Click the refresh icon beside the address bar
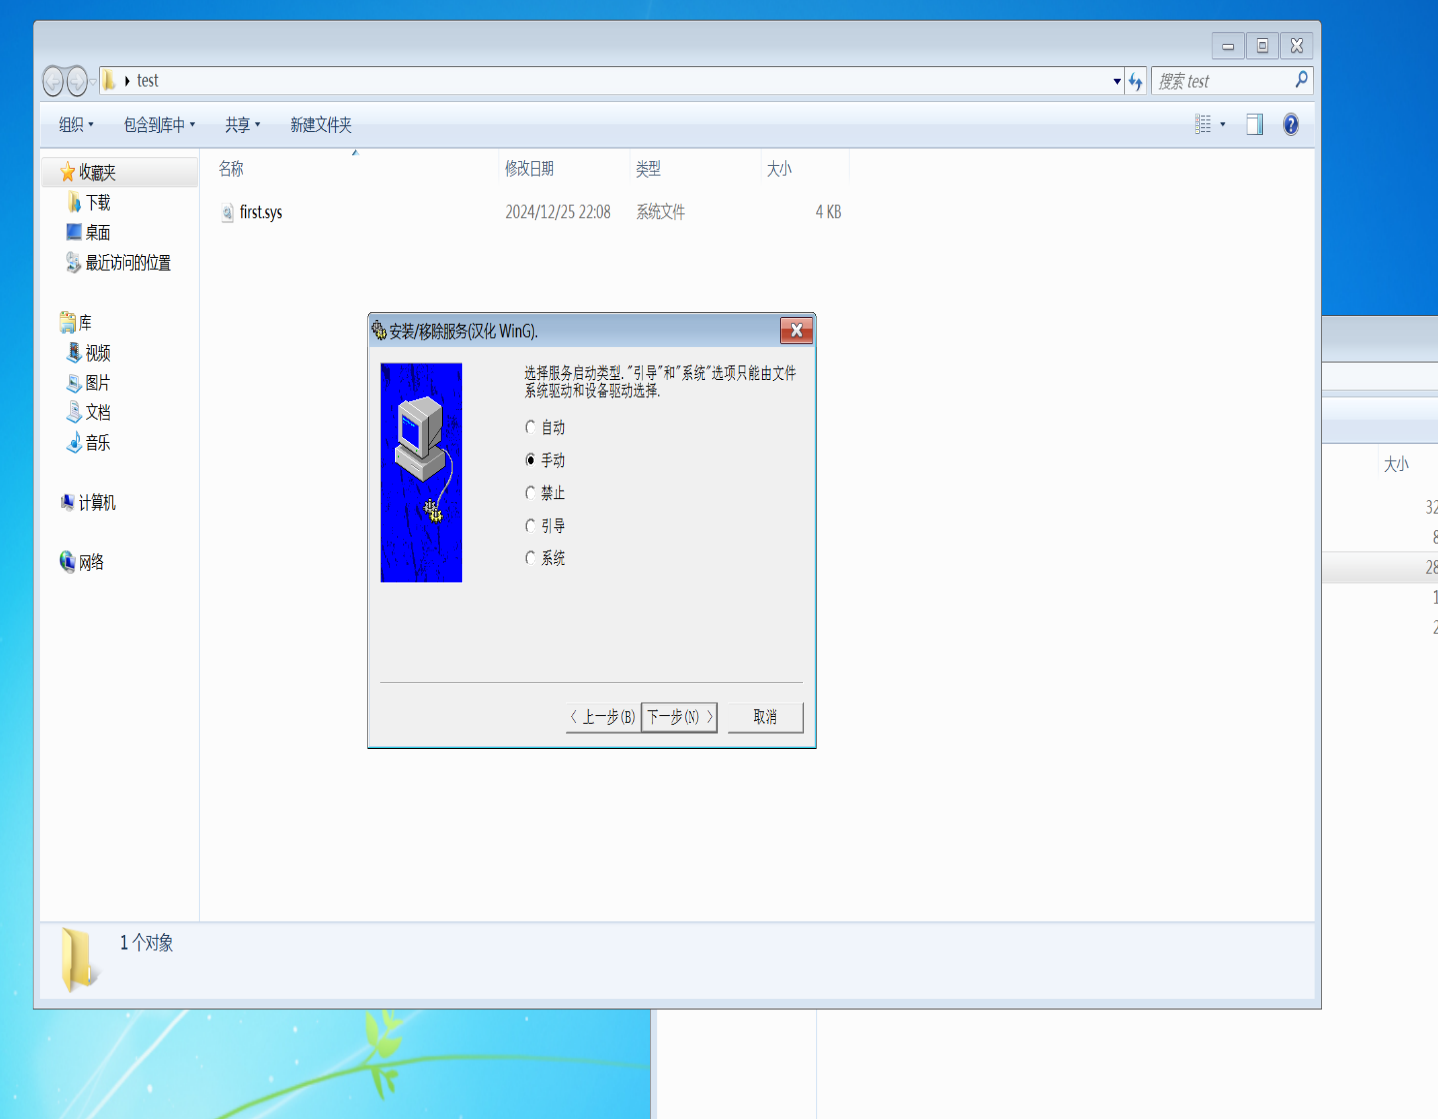 [1136, 80]
